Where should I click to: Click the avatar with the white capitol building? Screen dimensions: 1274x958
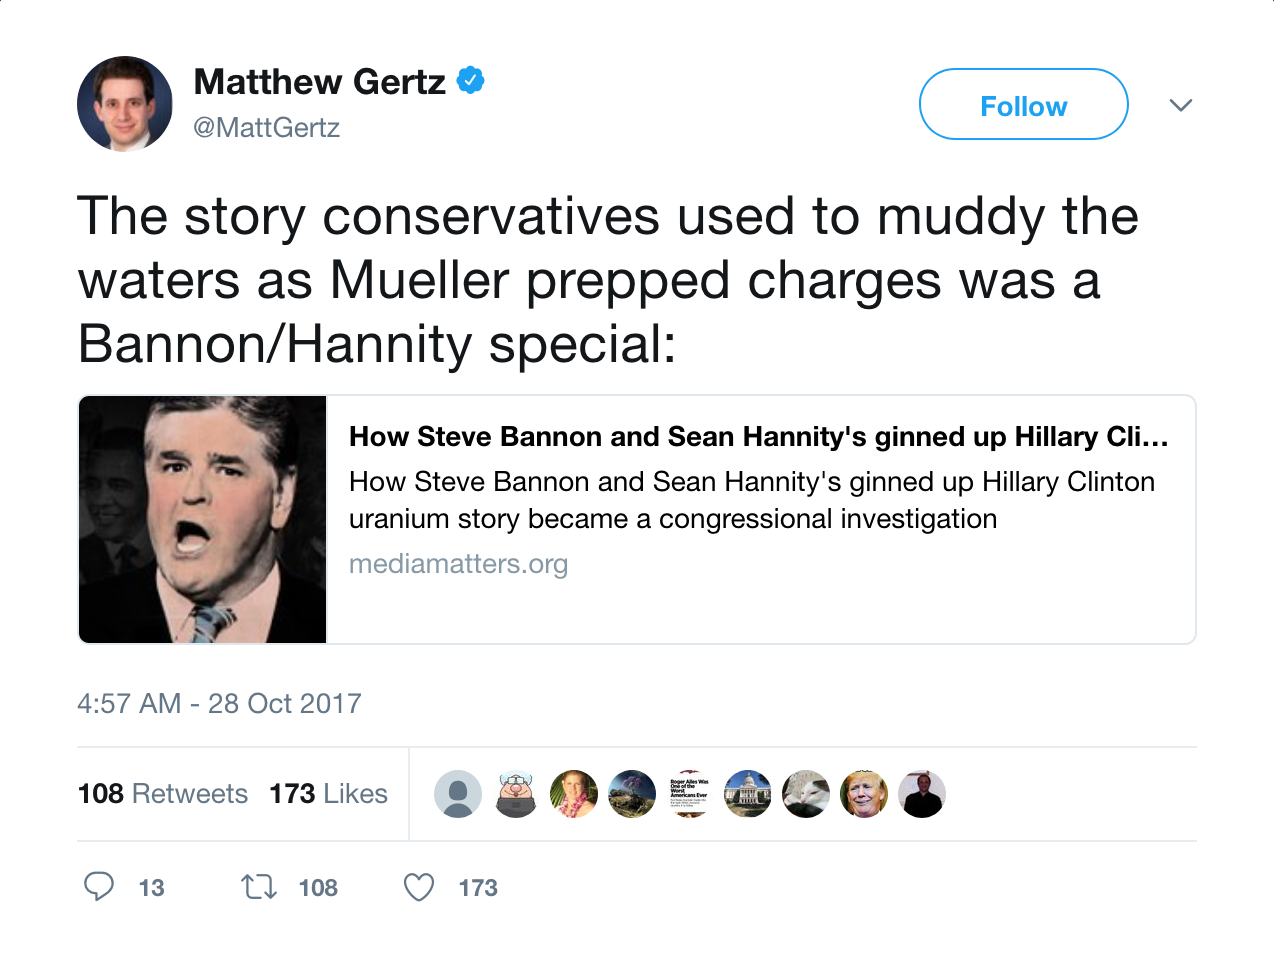[748, 794]
